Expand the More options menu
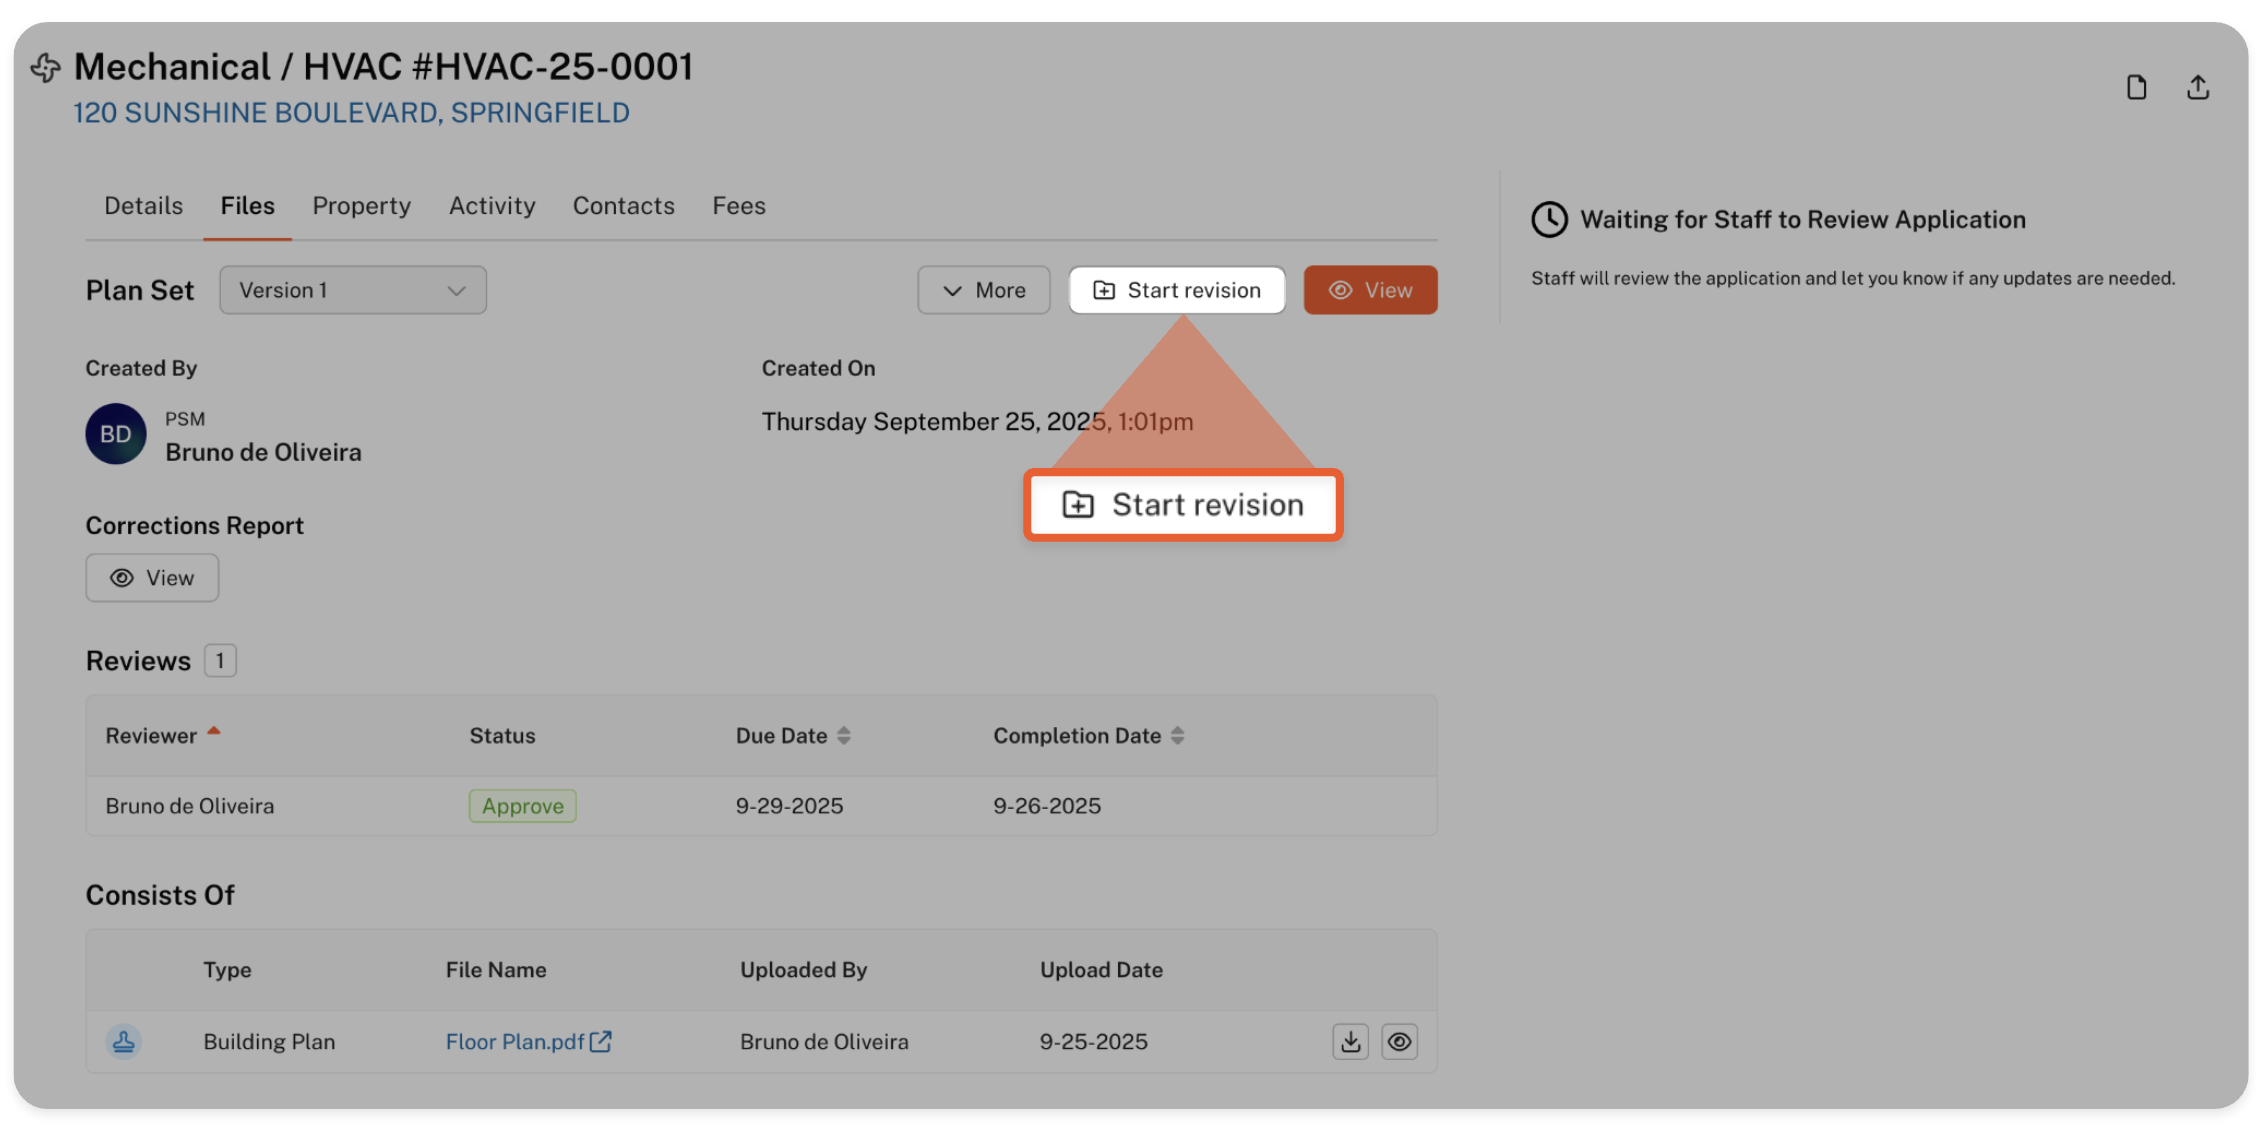2262x1126 pixels. click(x=984, y=290)
